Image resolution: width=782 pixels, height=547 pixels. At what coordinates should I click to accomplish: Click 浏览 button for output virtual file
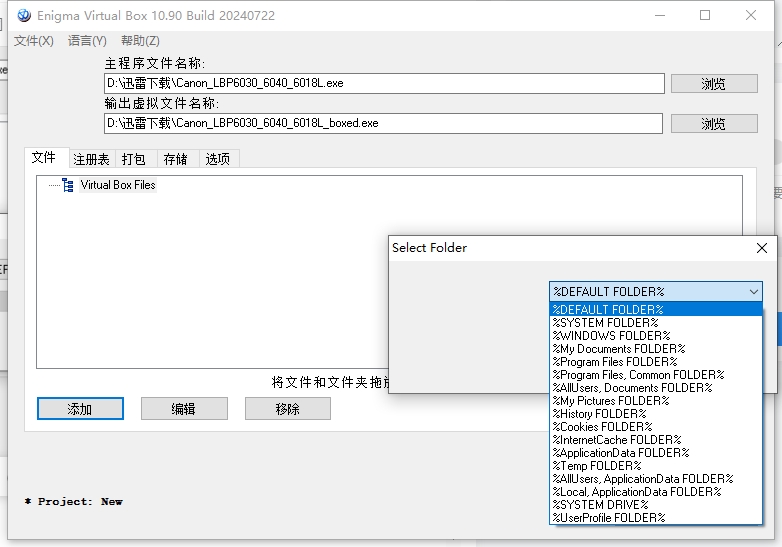(x=713, y=124)
